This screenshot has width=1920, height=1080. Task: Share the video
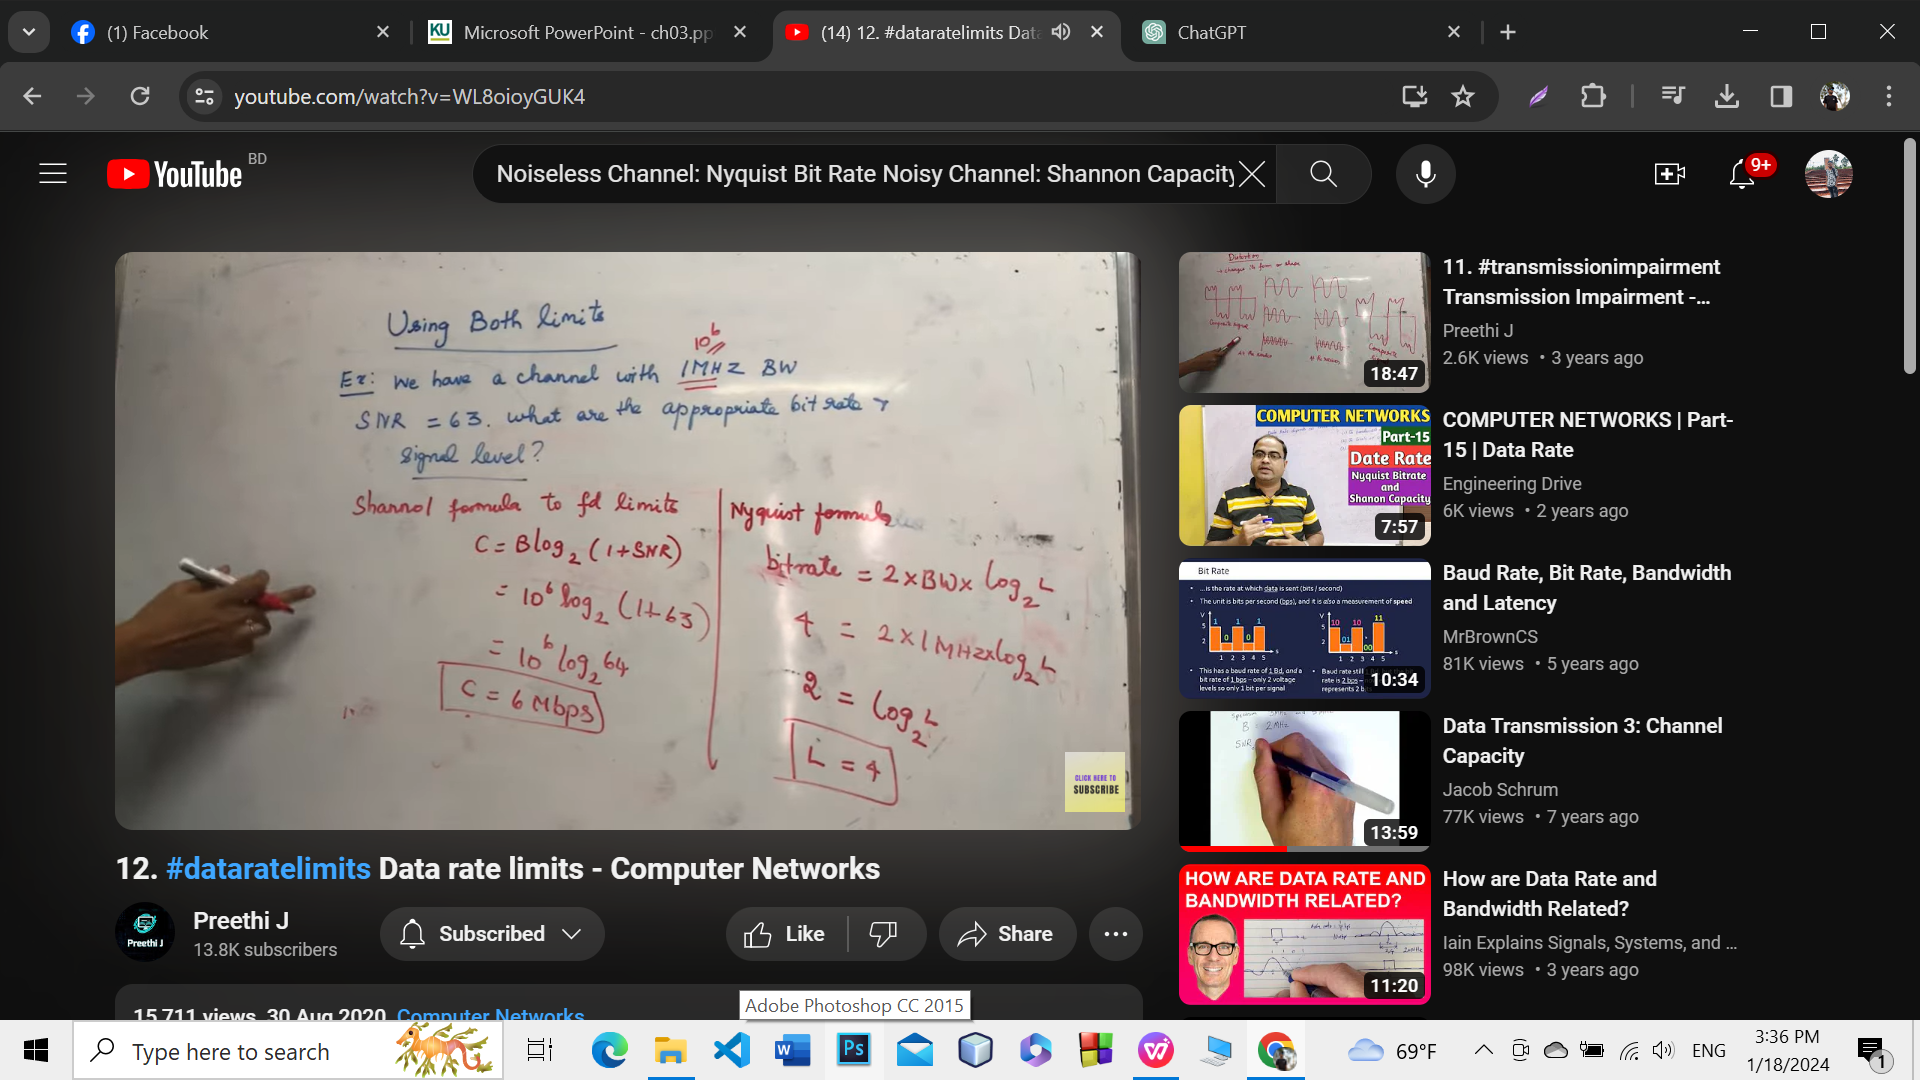[1006, 934]
